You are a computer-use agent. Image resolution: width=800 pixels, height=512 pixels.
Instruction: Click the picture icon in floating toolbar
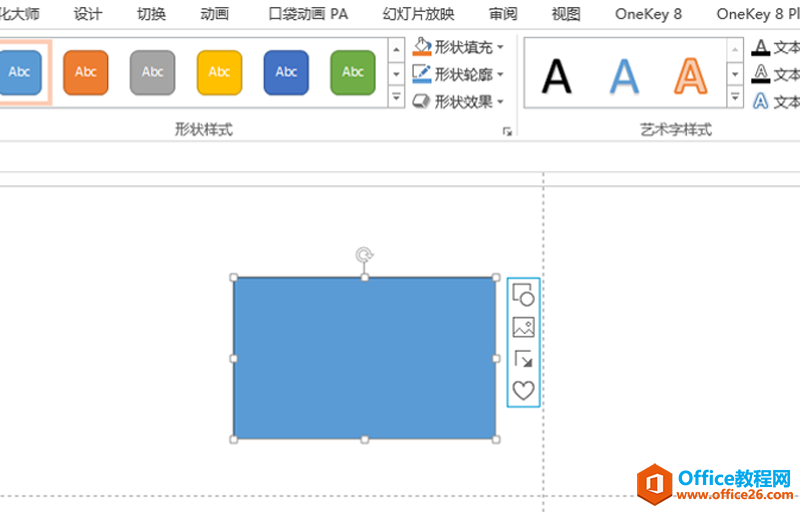point(523,327)
